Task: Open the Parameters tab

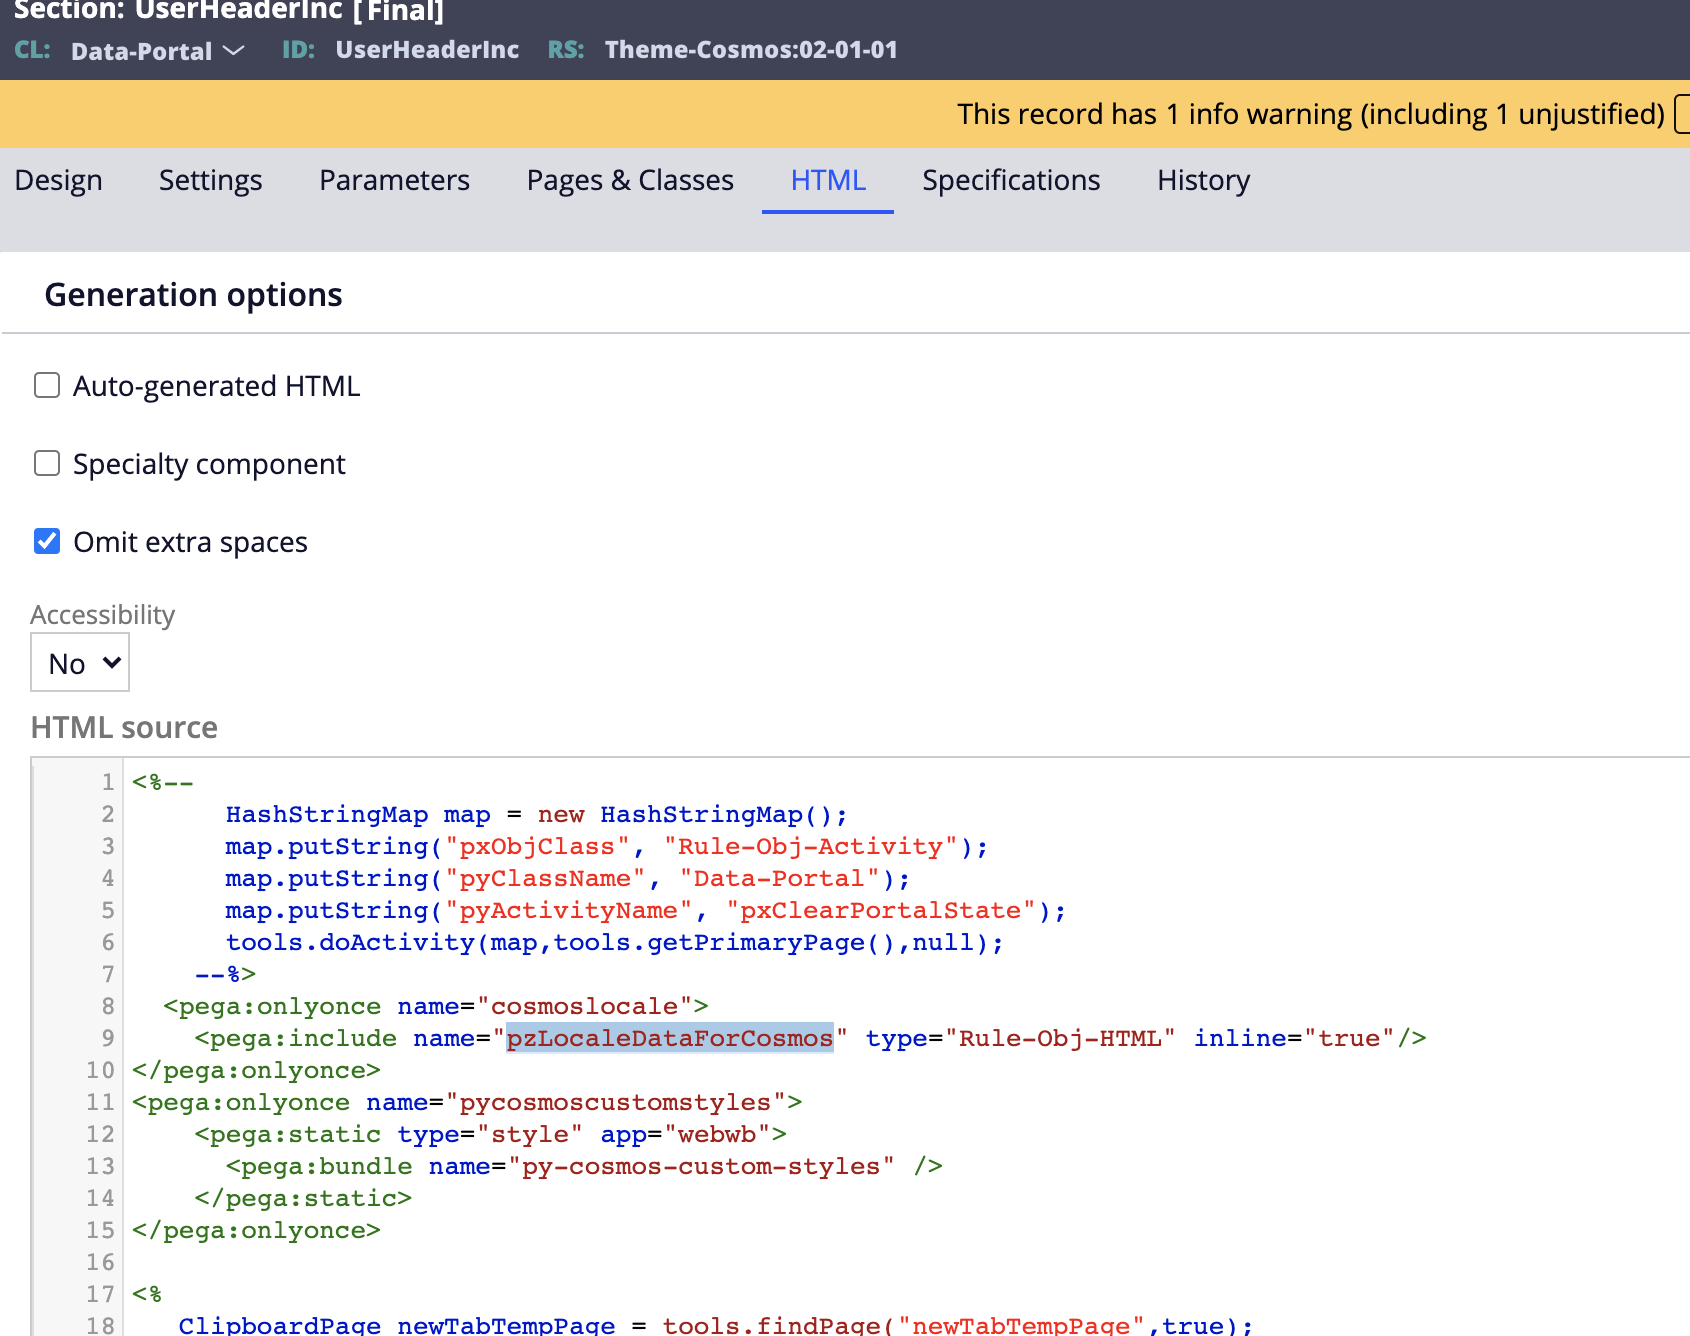Action: 394,180
